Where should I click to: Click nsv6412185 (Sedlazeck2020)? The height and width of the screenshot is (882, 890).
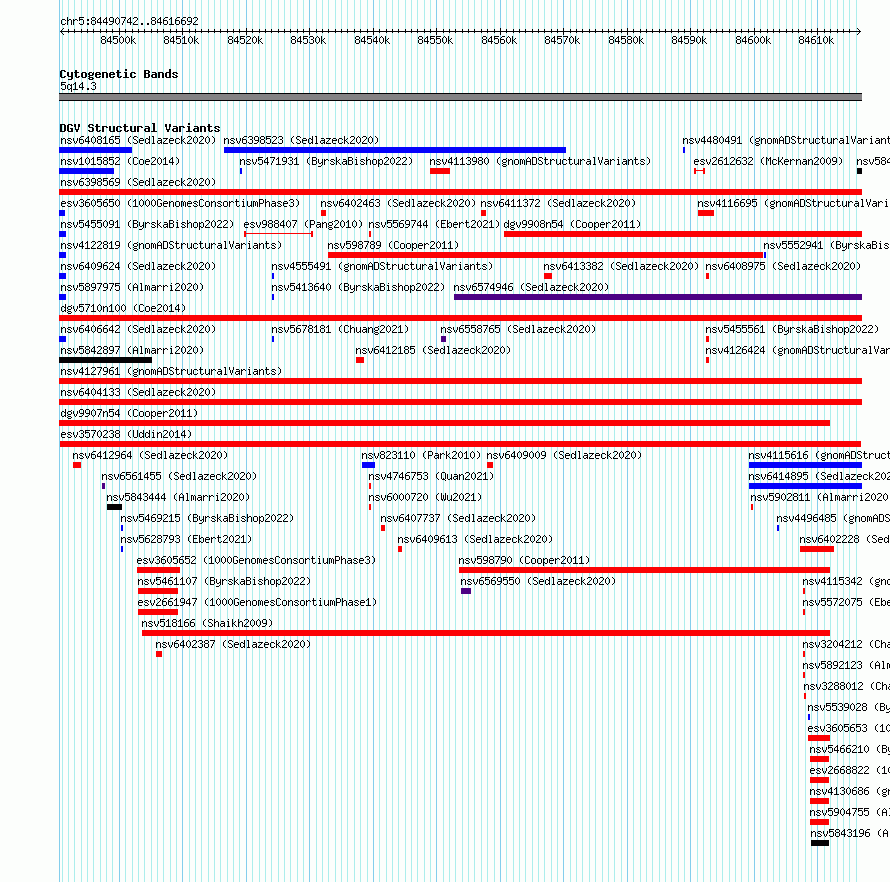pos(433,350)
